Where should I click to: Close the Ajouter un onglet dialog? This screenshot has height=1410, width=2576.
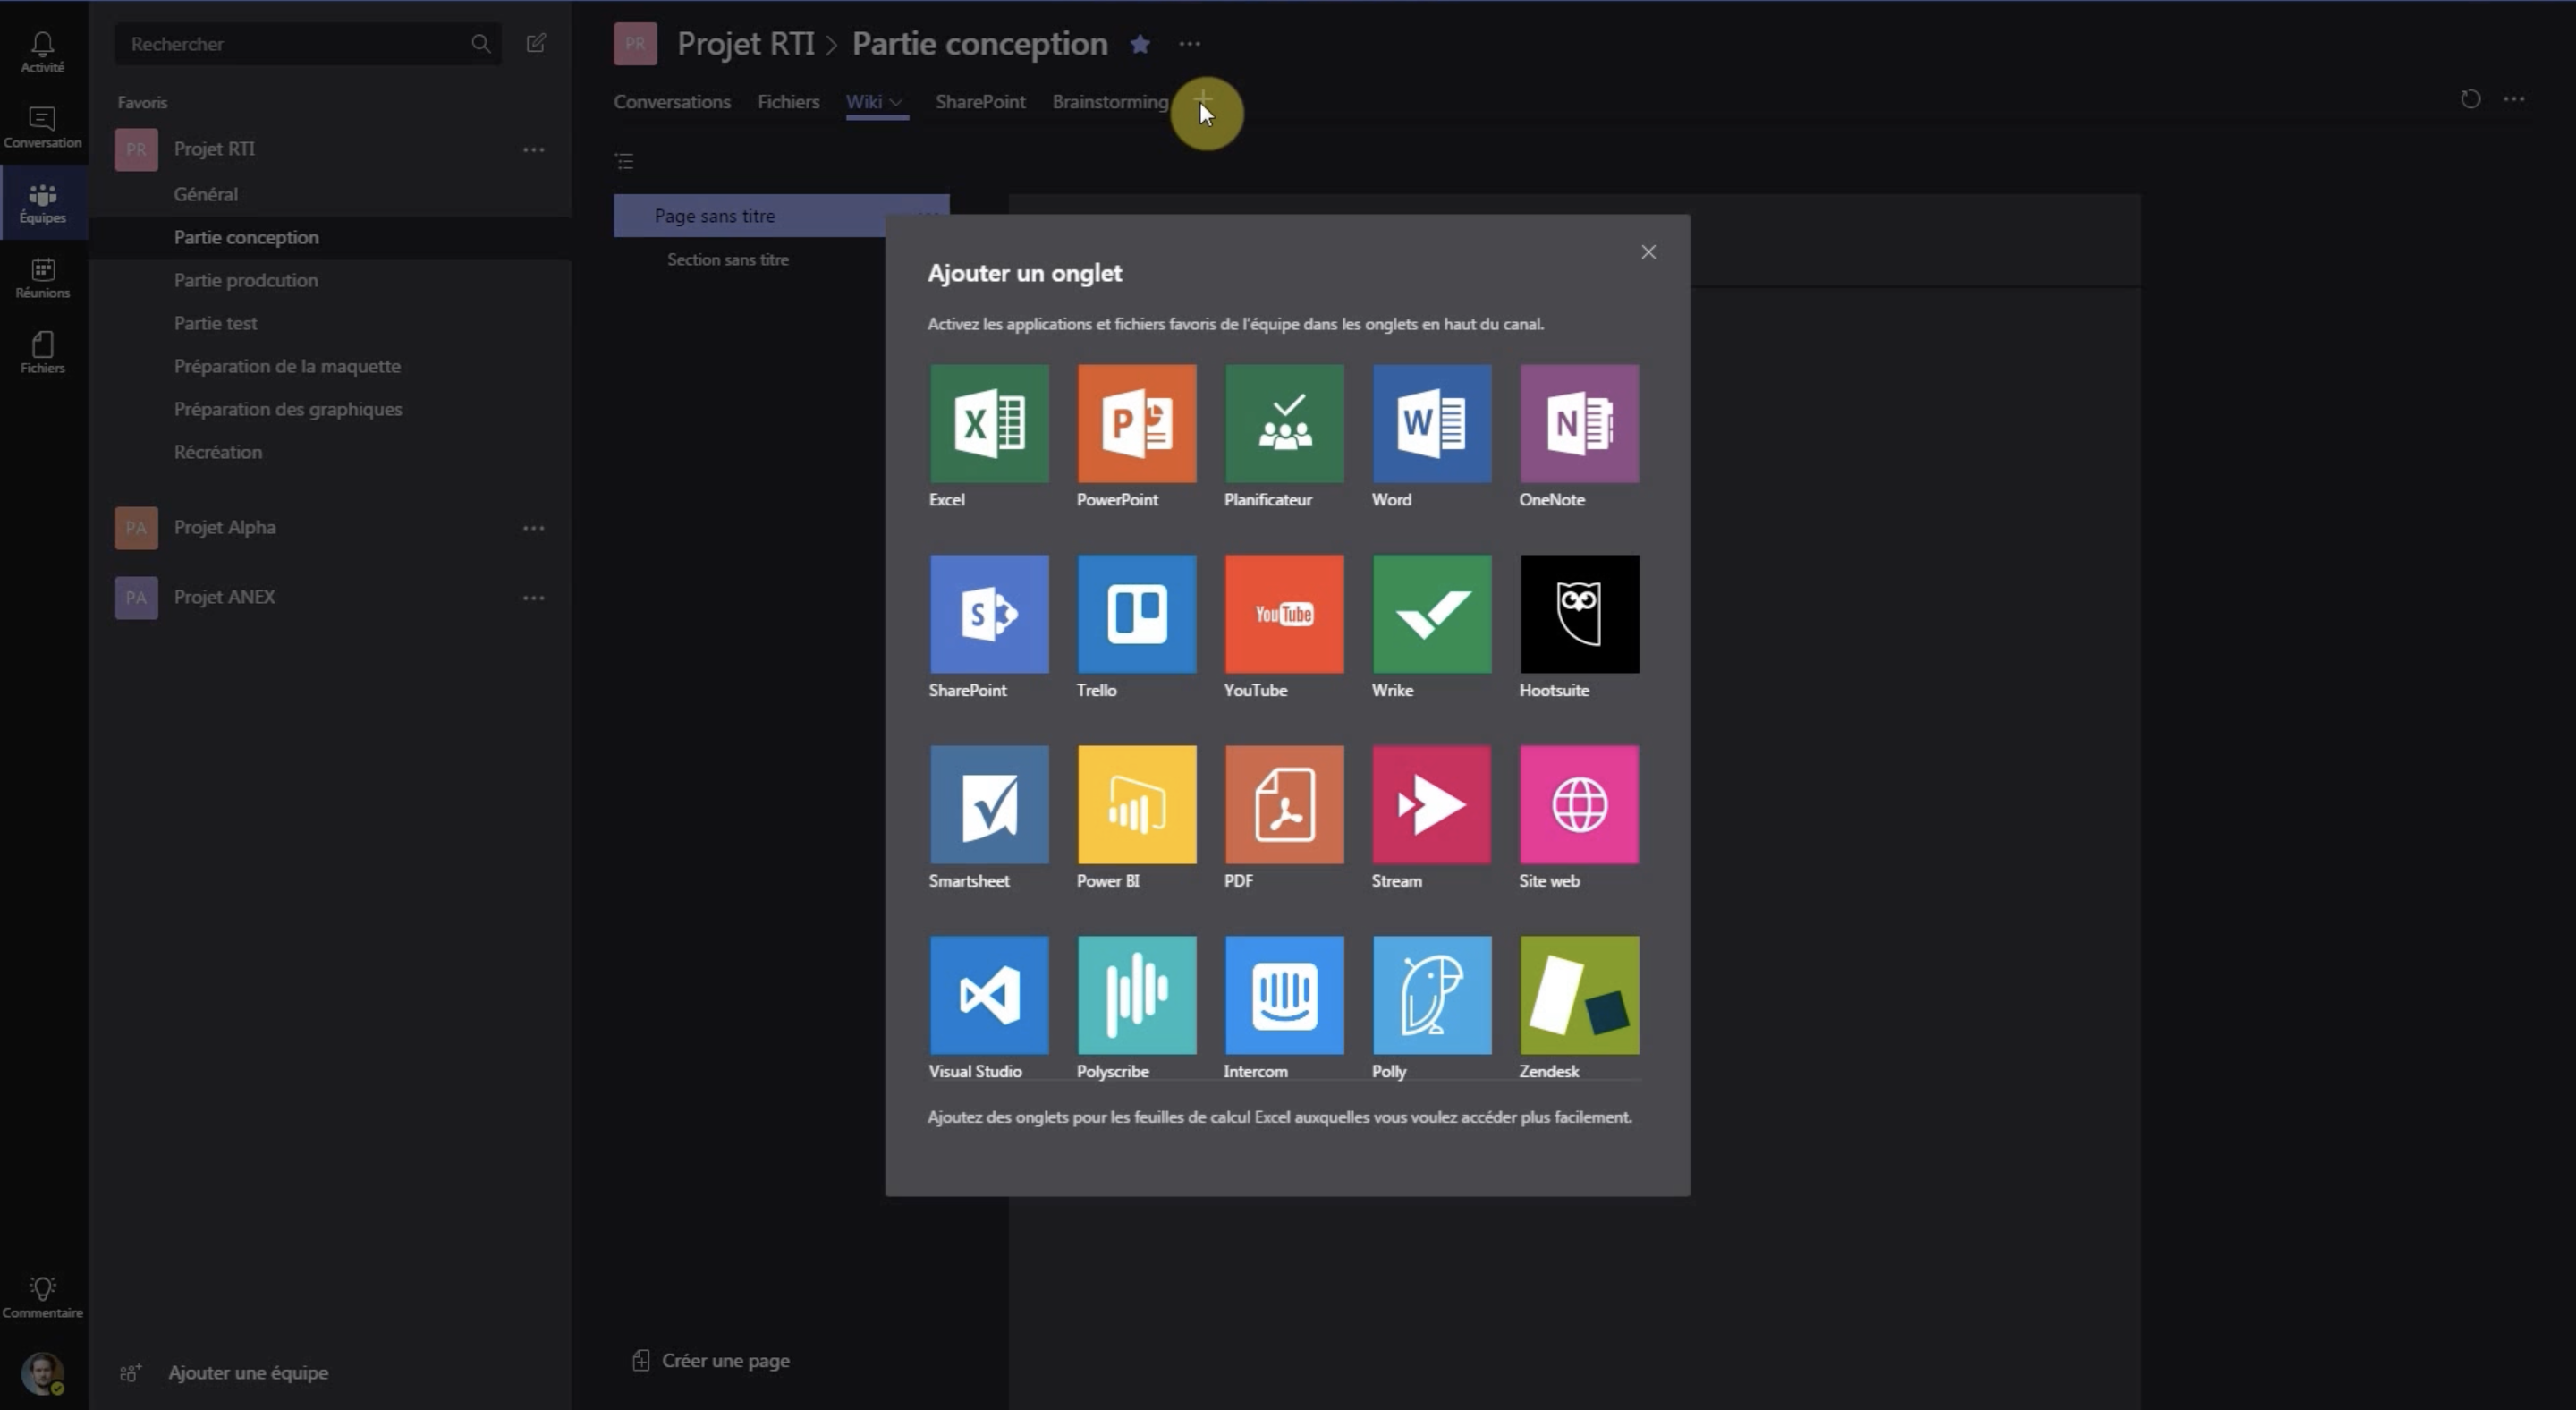1648,252
